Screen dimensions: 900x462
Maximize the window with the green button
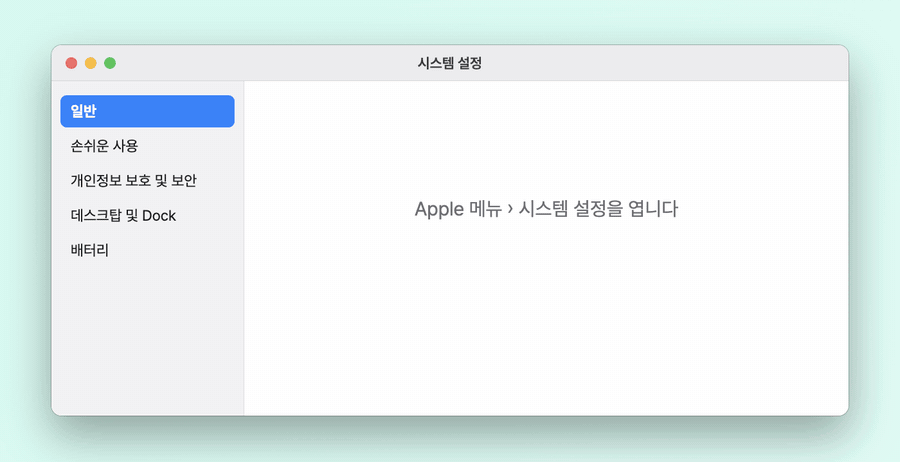pyautogui.click(x=110, y=63)
